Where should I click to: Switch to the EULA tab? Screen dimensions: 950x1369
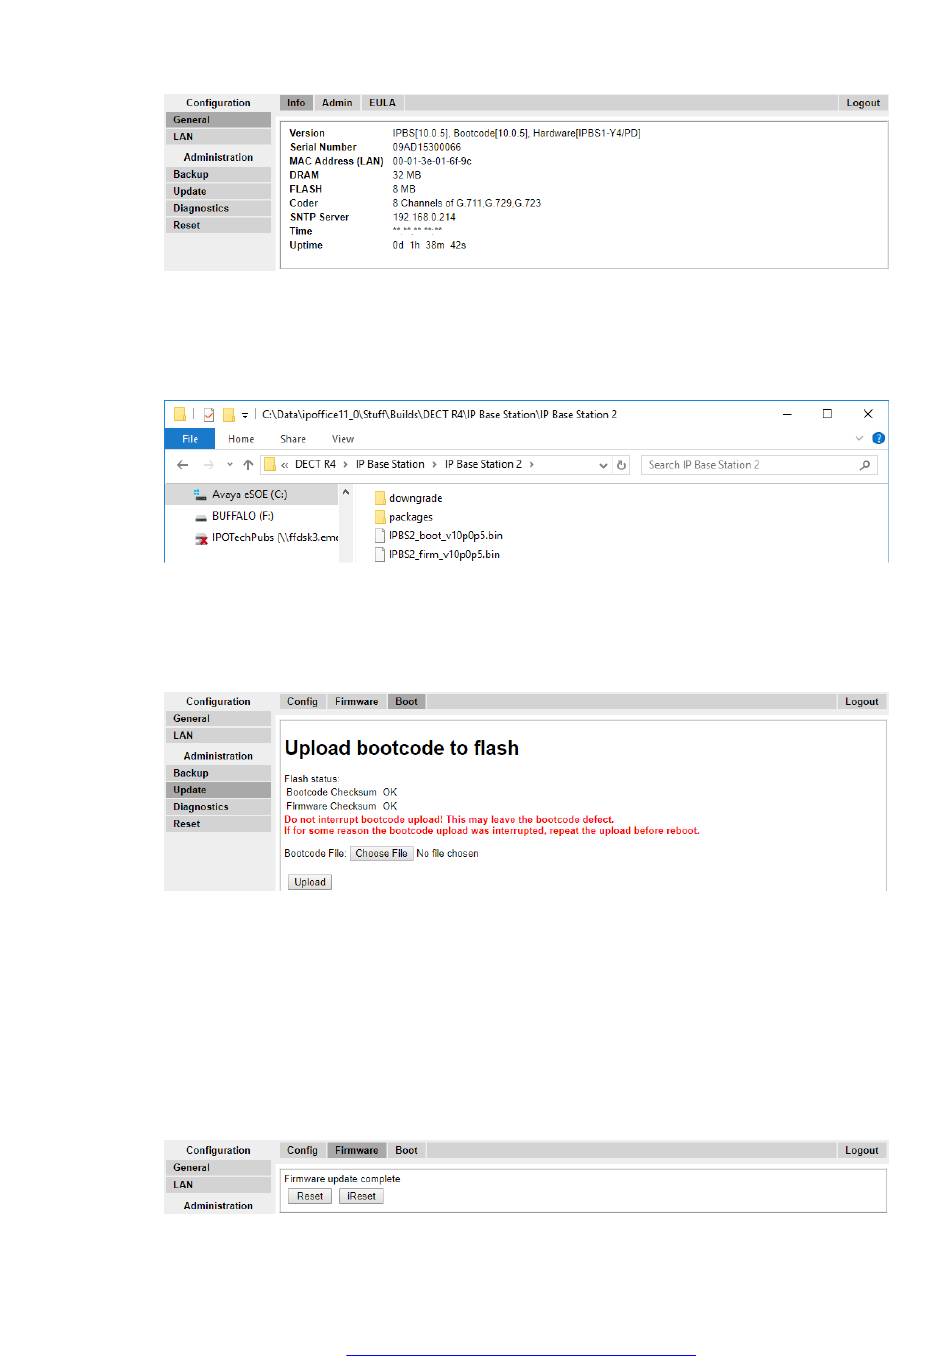click(x=382, y=103)
